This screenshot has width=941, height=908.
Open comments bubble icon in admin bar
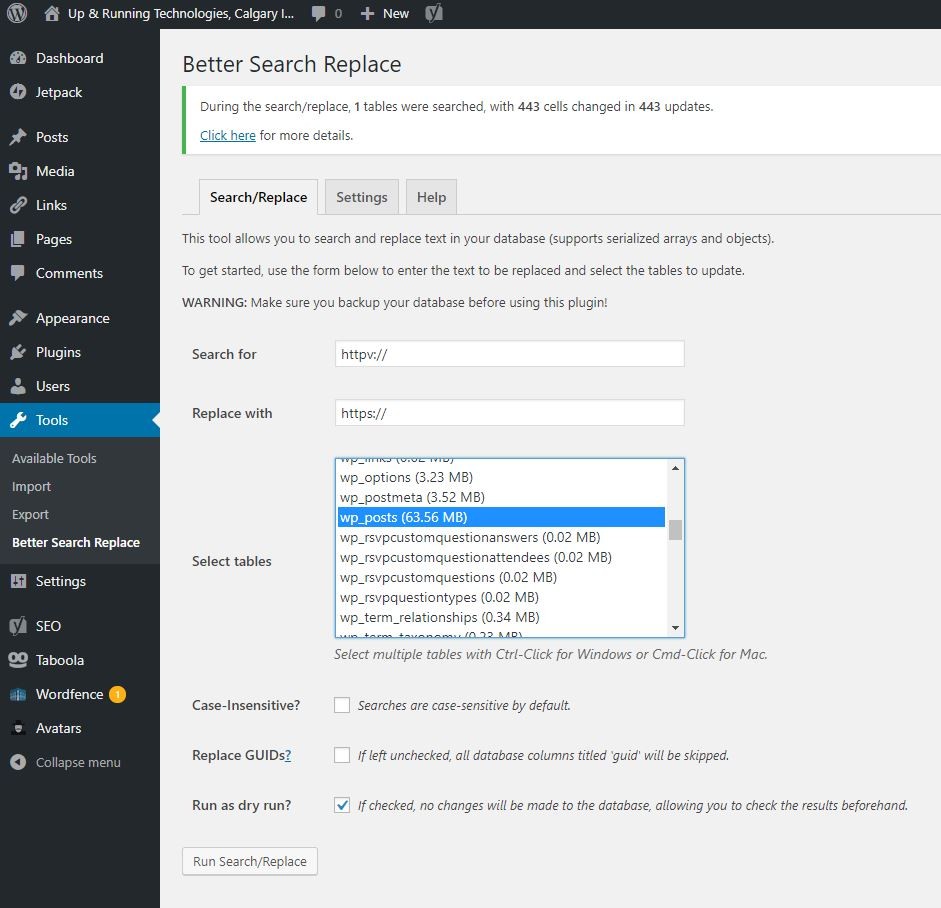pyautogui.click(x=319, y=14)
